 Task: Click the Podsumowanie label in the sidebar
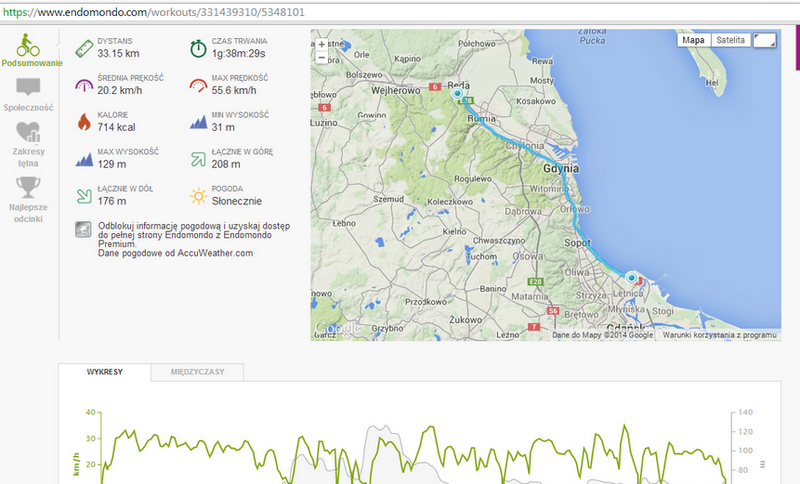(x=32, y=63)
